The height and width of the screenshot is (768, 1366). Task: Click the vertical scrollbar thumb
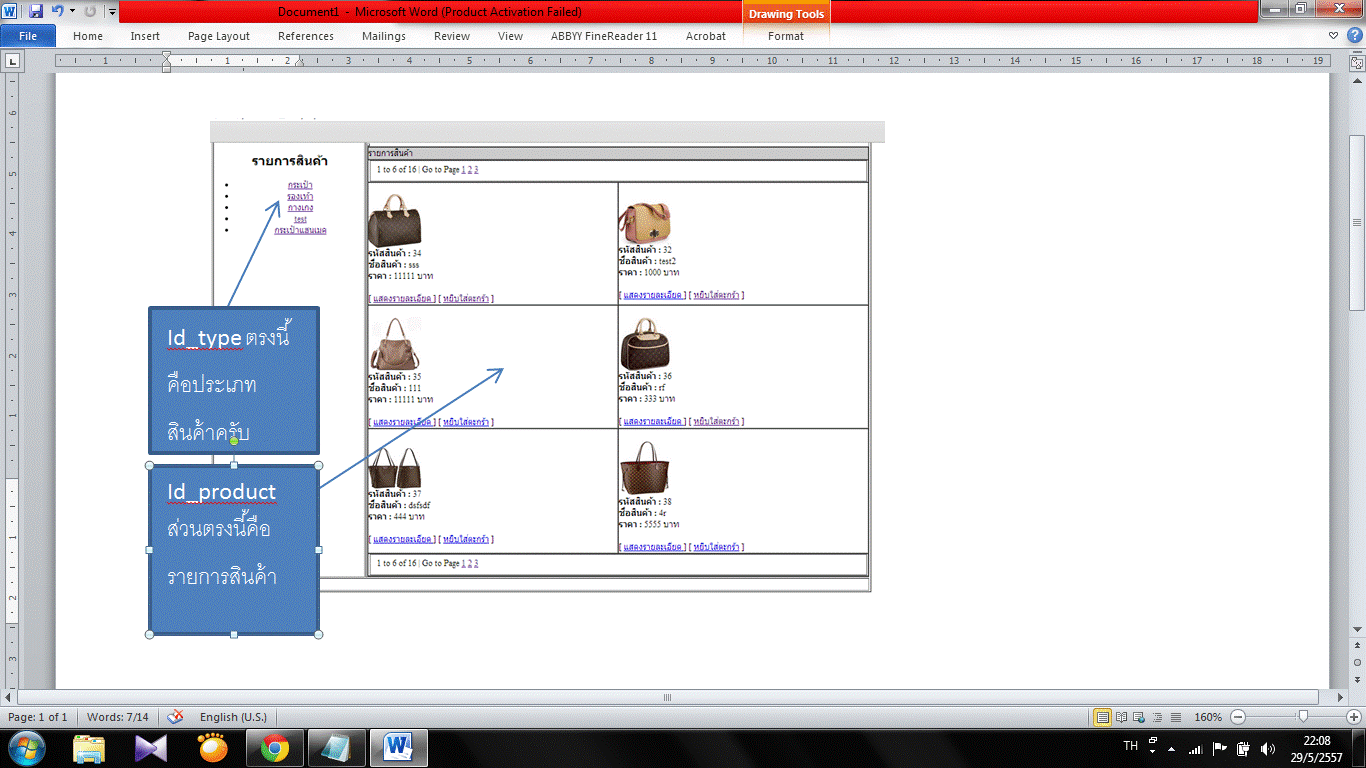pos(1357,222)
